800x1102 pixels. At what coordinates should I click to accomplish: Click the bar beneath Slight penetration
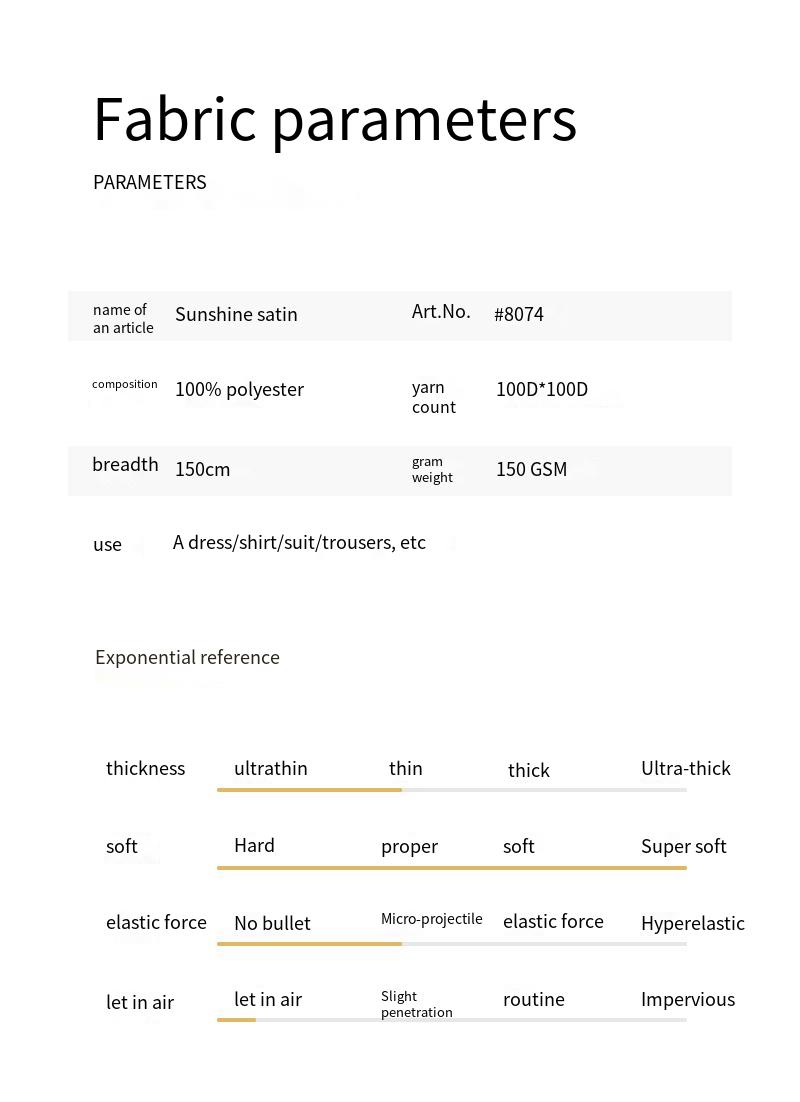[451, 1020]
